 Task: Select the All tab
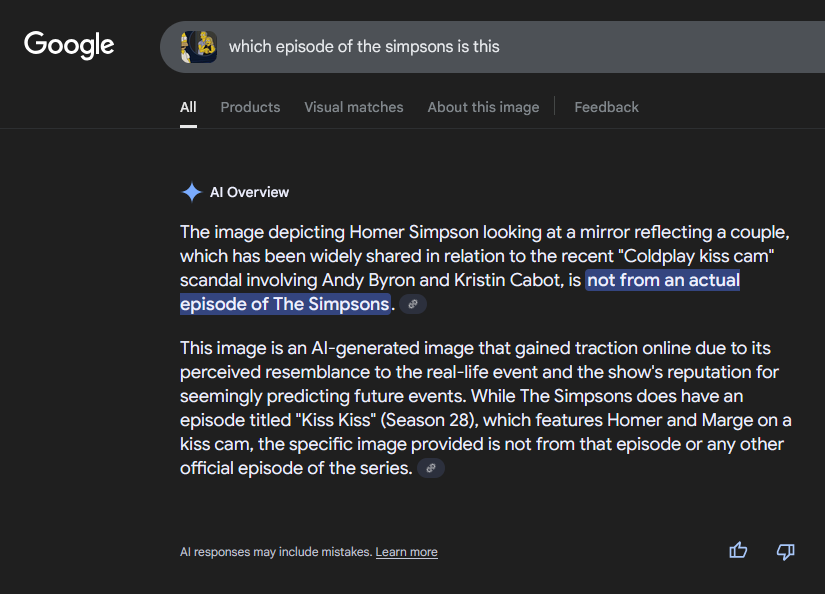(x=188, y=107)
